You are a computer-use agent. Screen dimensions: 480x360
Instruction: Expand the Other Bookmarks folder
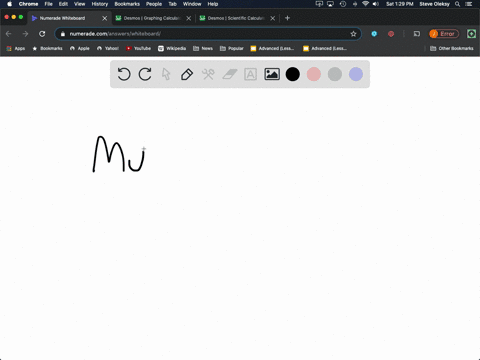(x=452, y=48)
